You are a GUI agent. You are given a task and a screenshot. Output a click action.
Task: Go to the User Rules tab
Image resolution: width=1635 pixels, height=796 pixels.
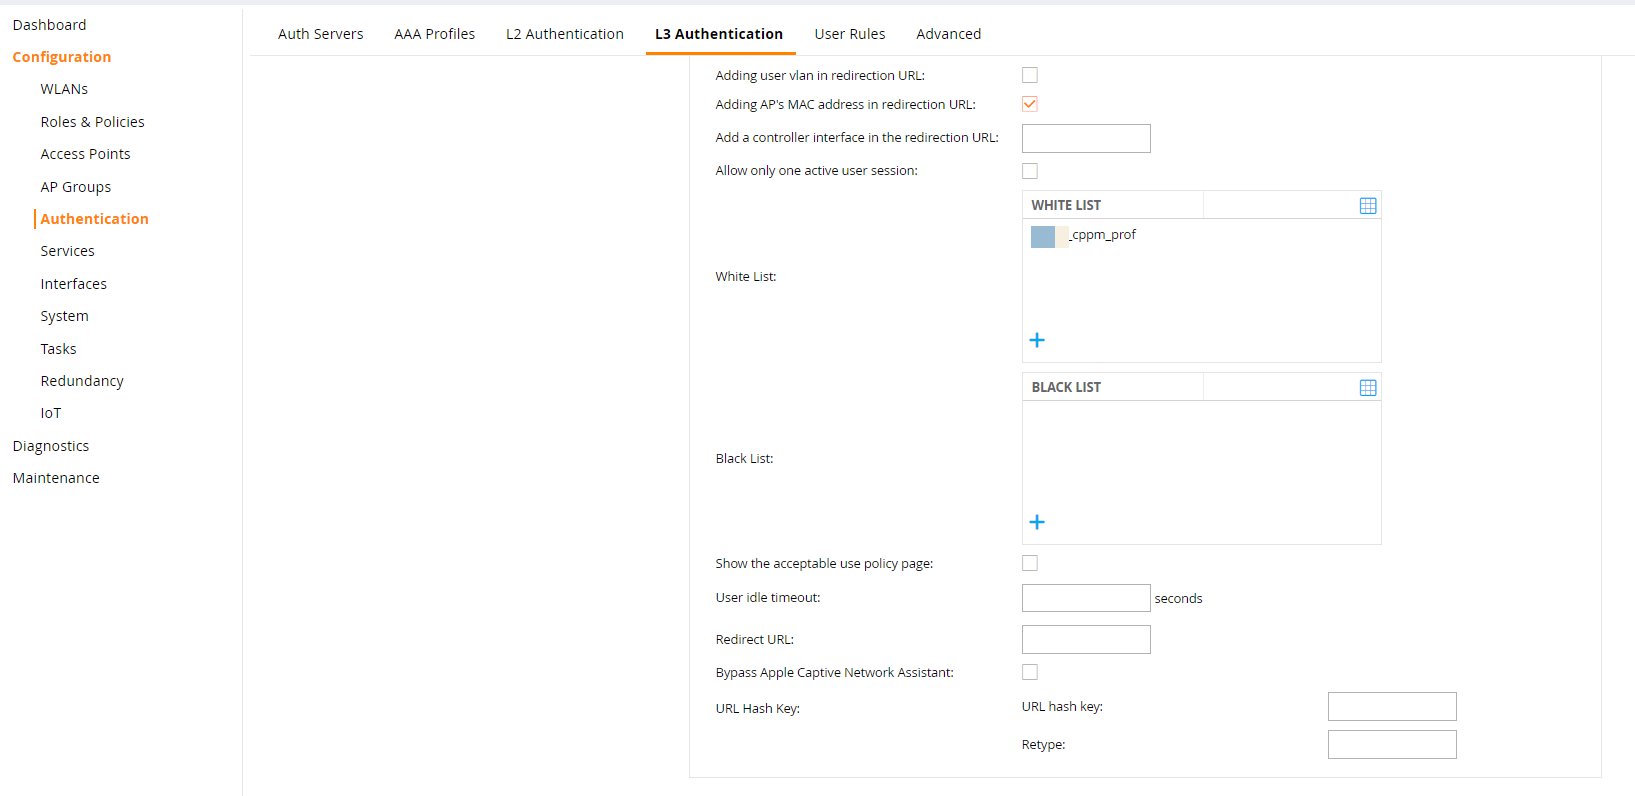849,34
